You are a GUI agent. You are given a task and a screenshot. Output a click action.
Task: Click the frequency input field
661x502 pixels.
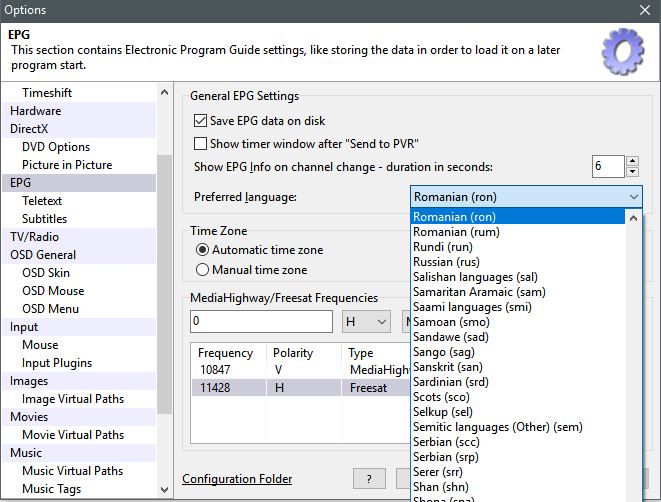(261, 322)
